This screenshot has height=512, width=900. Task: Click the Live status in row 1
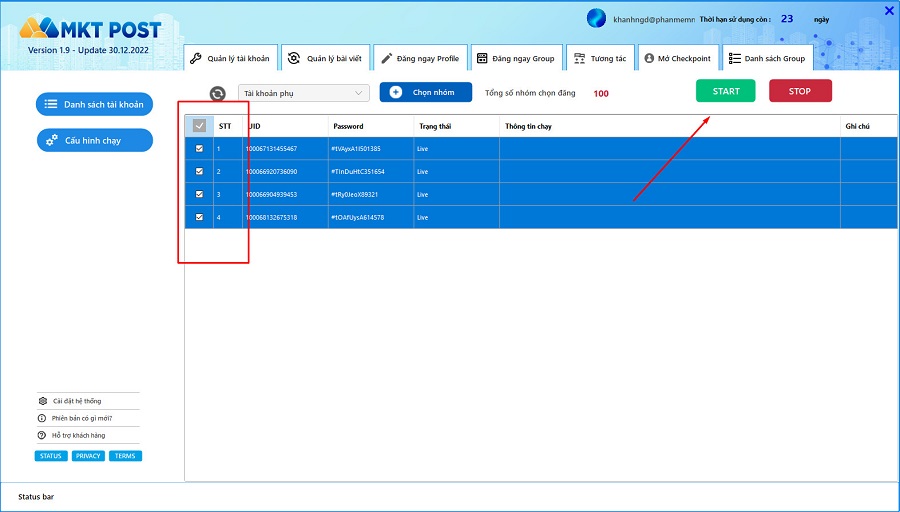[x=422, y=149]
